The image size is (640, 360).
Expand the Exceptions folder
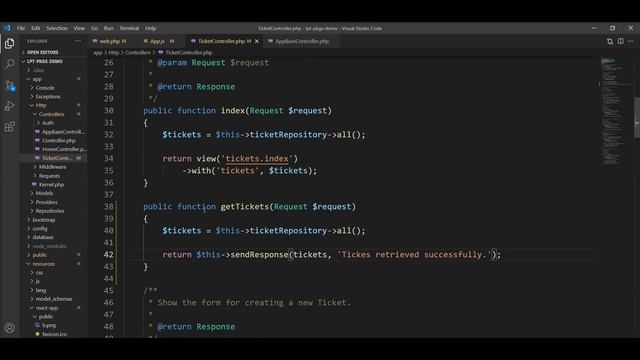click(48, 97)
